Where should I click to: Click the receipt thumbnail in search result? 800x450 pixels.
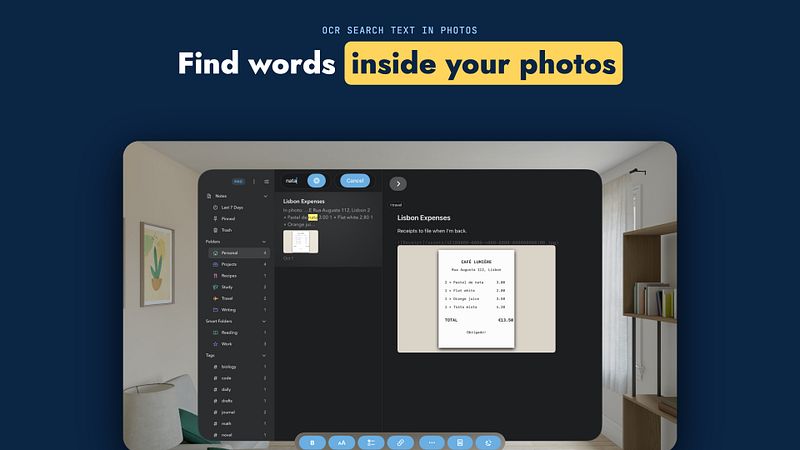pos(301,241)
